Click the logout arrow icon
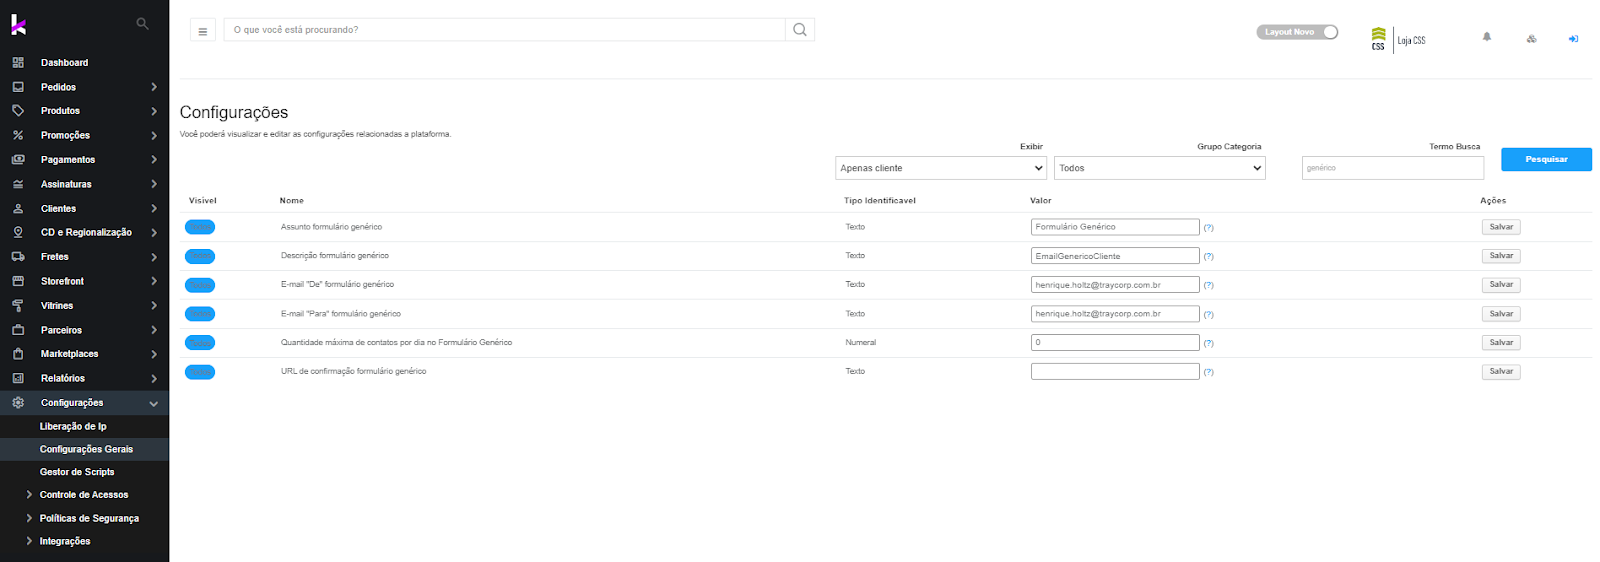This screenshot has height=562, width=1600. click(1573, 39)
